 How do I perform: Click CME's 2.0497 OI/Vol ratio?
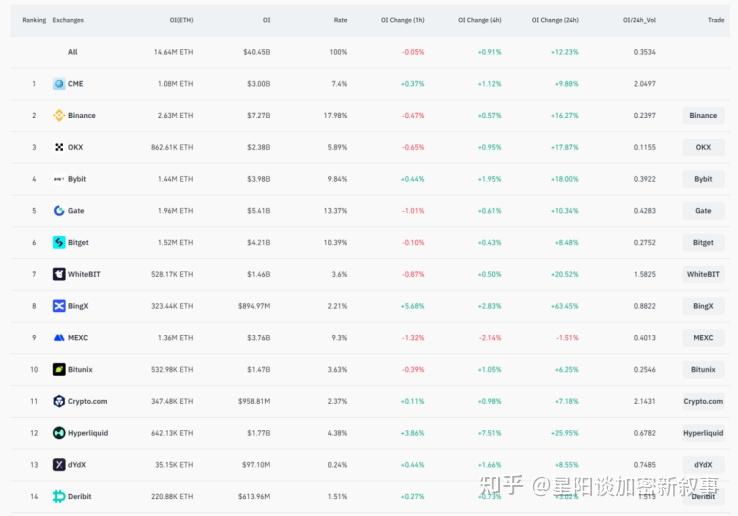(644, 84)
